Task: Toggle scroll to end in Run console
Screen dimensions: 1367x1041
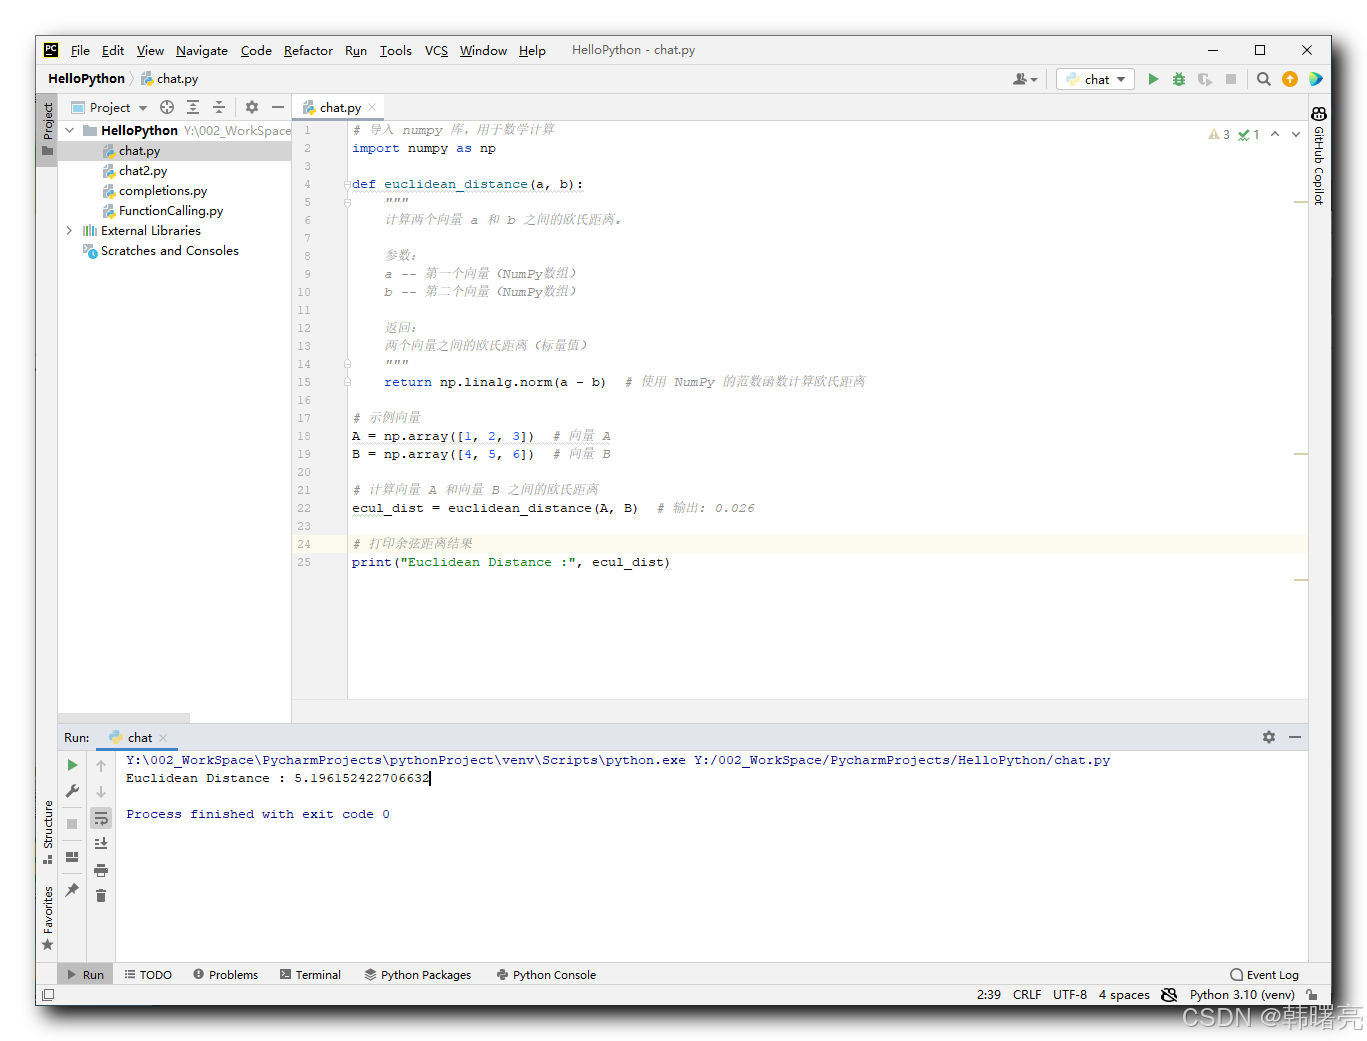Action: [x=101, y=843]
